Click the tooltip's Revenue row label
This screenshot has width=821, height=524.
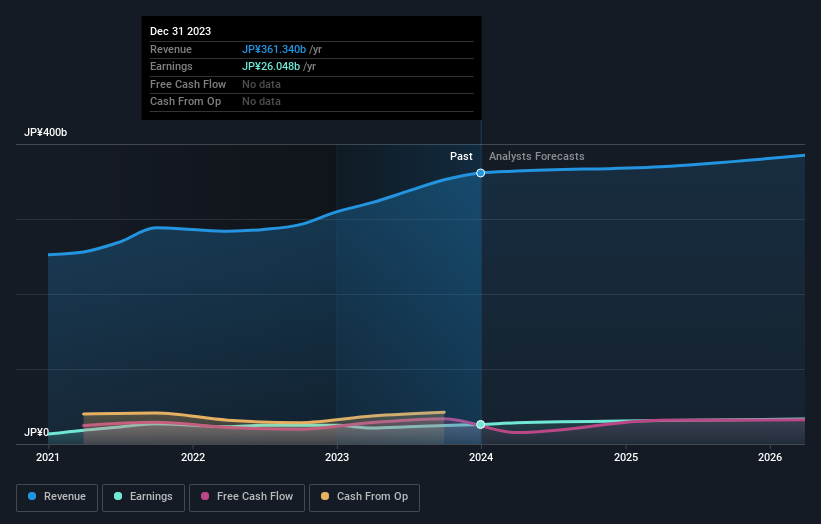171,49
